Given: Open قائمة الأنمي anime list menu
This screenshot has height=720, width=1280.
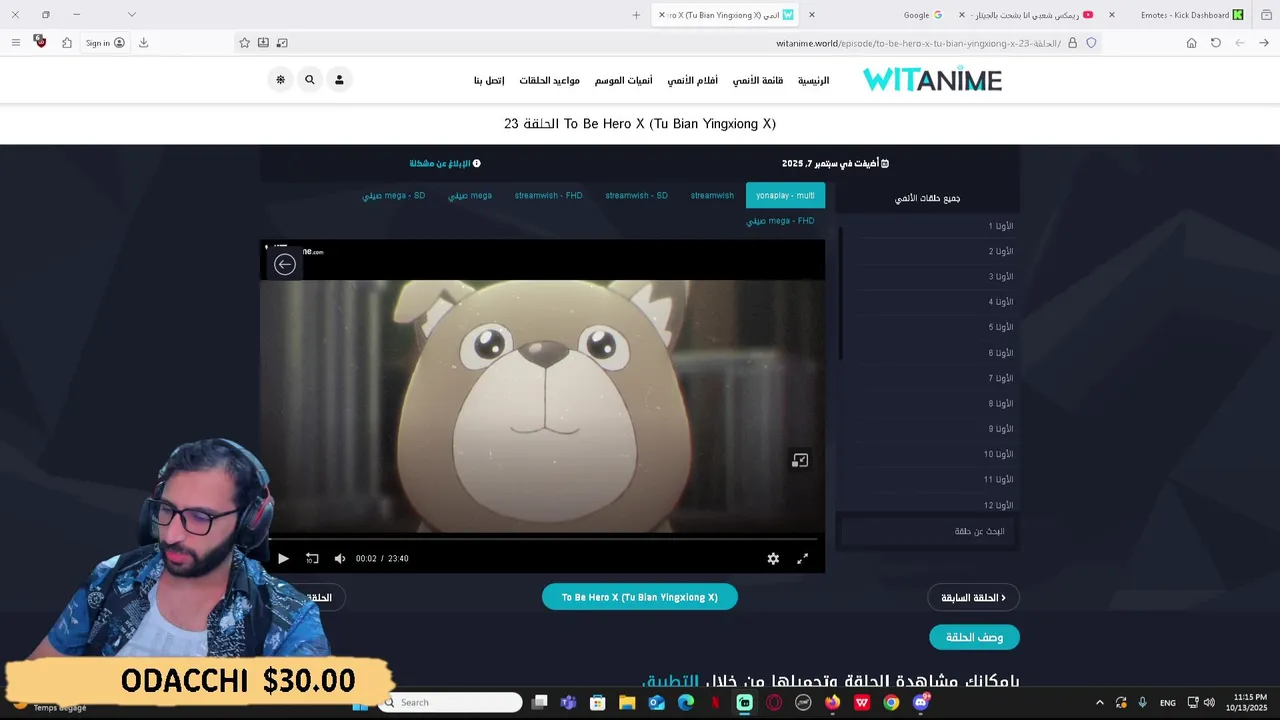Looking at the screenshot, I should click(x=757, y=80).
